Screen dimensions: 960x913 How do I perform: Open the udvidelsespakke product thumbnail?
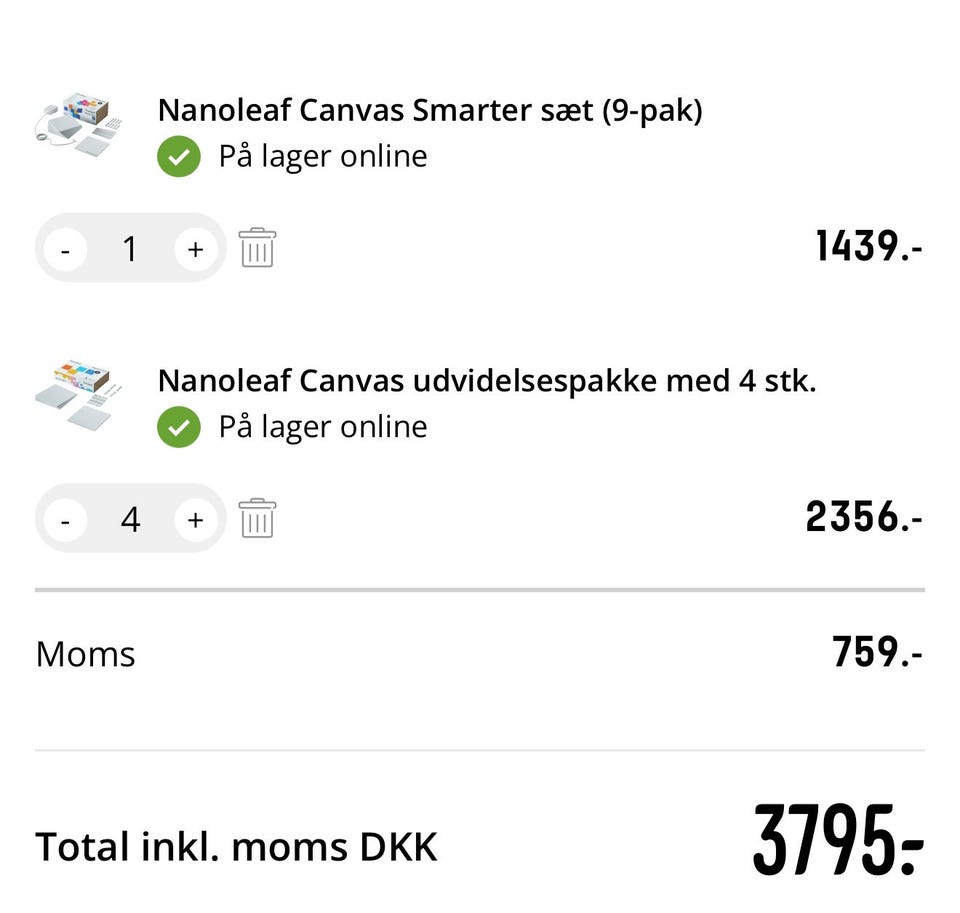(x=78, y=396)
